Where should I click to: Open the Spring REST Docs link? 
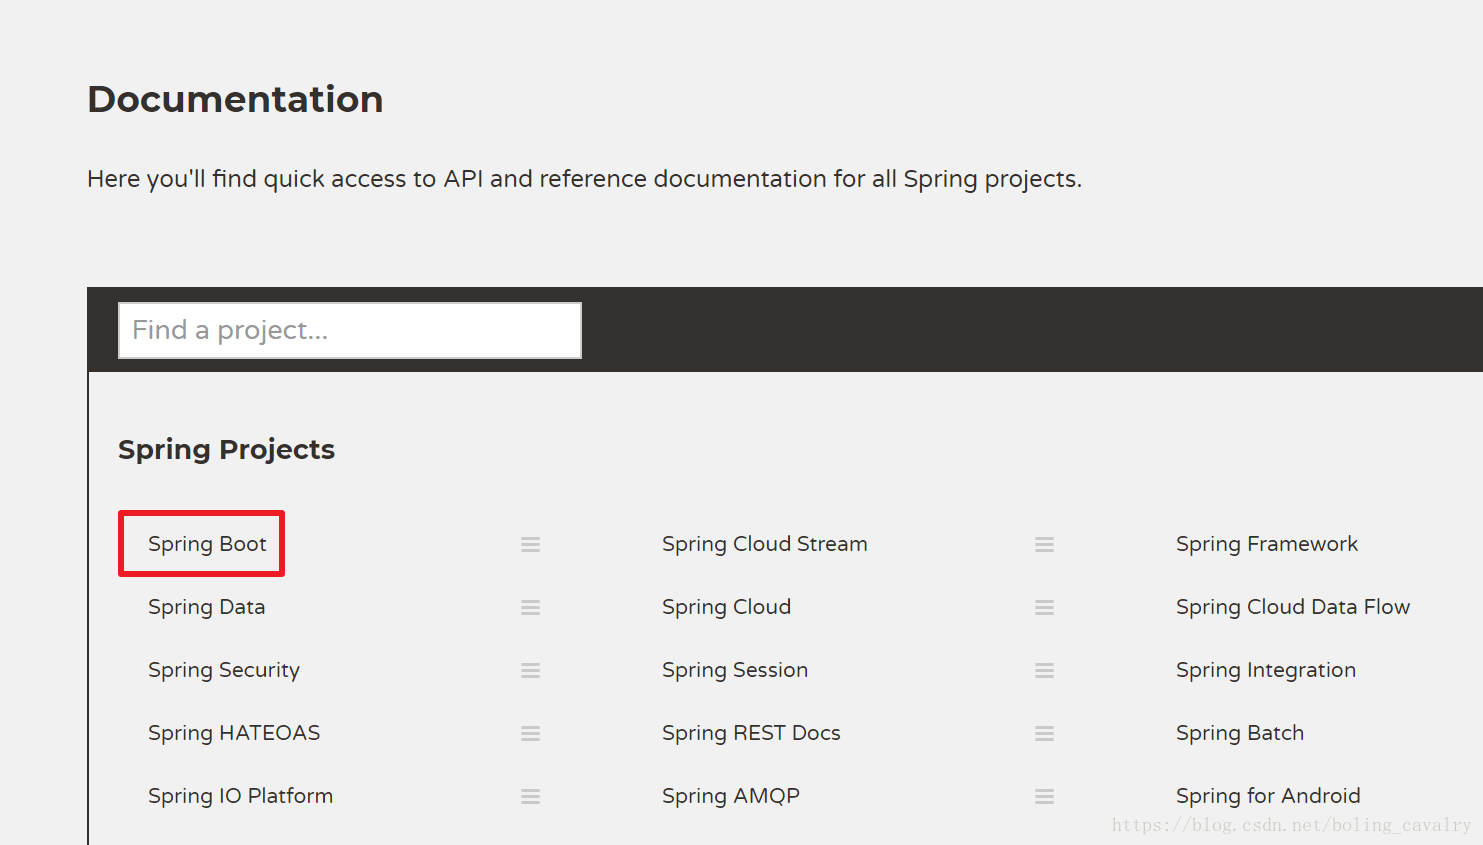[x=751, y=733]
